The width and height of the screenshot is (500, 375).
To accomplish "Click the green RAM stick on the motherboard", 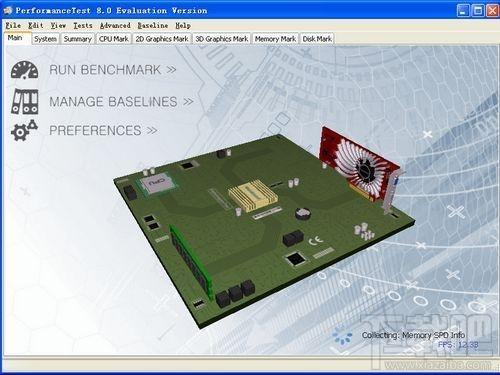I will point(191,262).
